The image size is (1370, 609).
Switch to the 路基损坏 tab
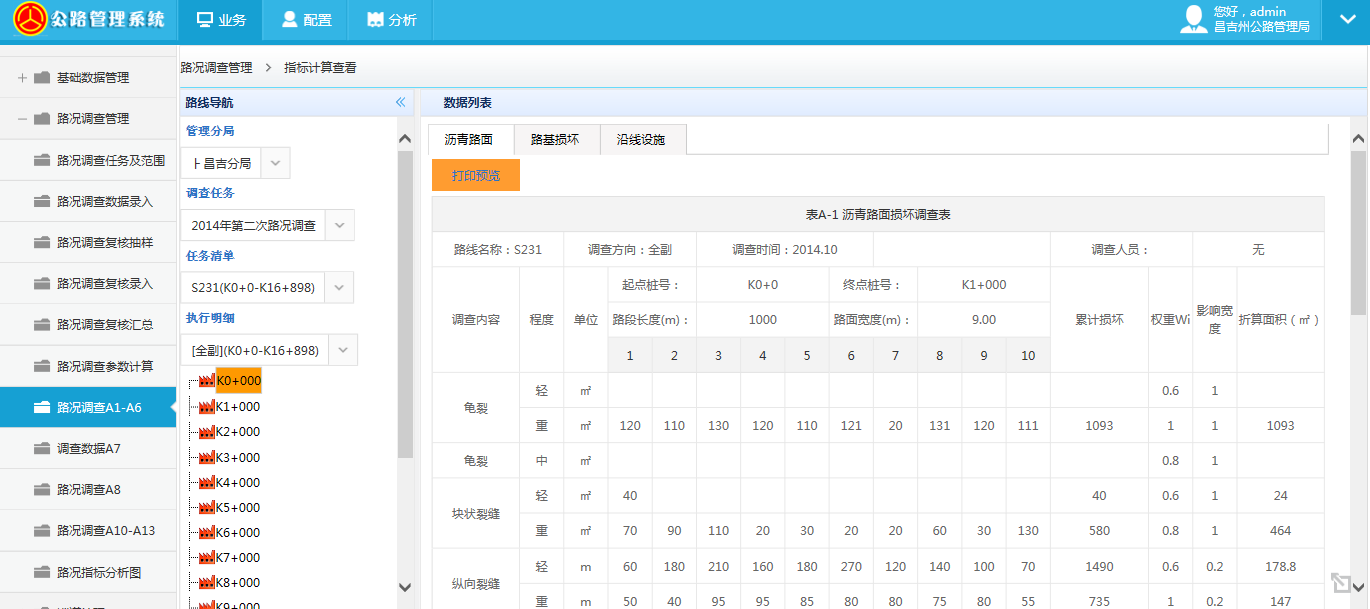pos(555,140)
